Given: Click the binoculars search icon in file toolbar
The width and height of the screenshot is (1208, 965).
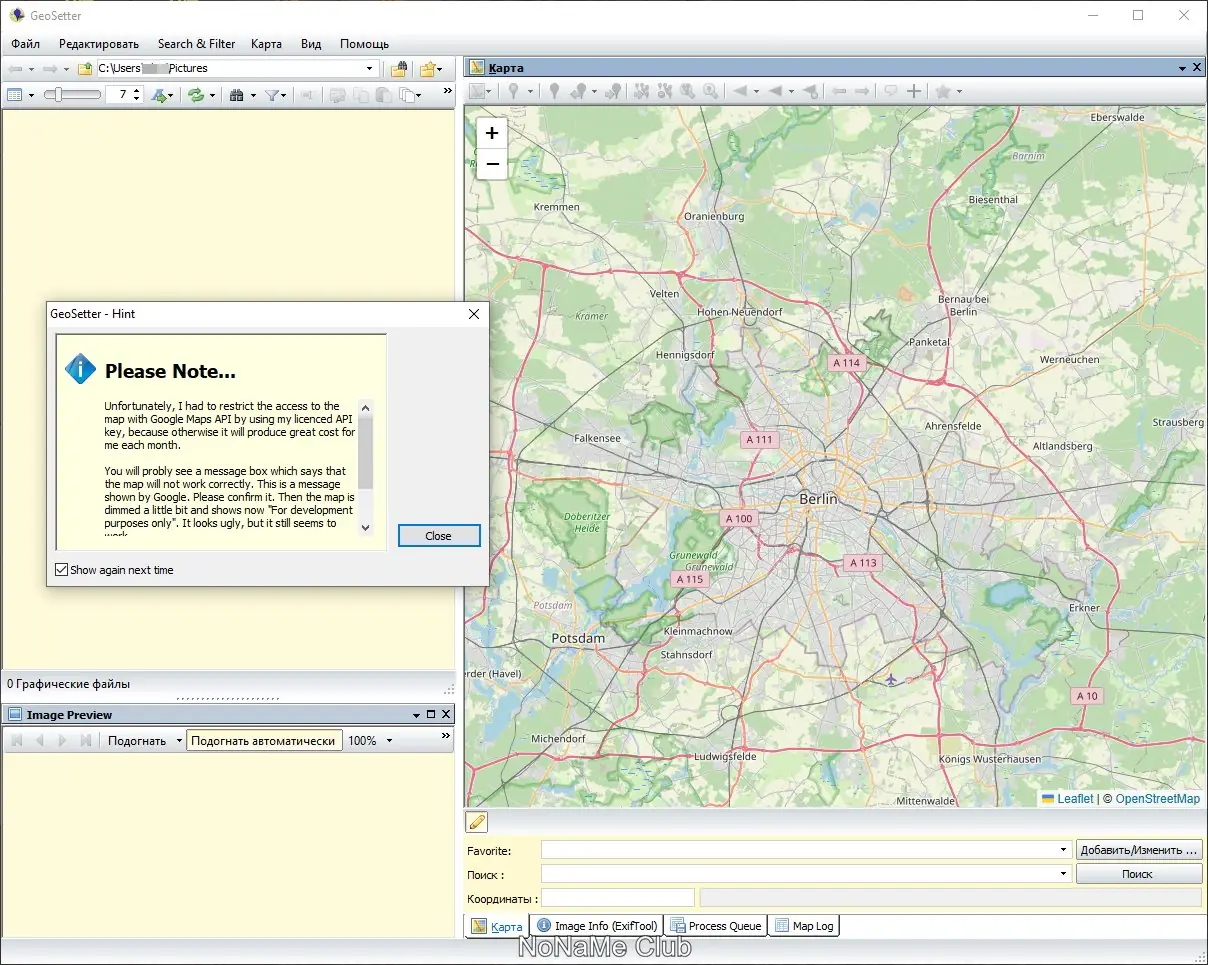Looking at the screenshot, I should (x=237, y=95).
